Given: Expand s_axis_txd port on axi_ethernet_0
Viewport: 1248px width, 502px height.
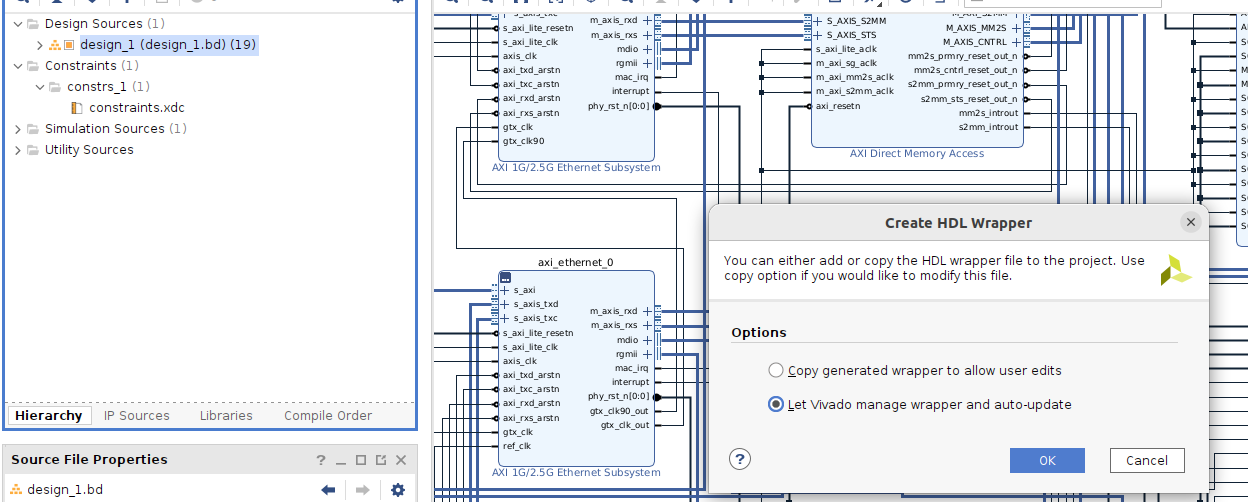Looking at the screenshot, I should click(x=505, y=304).
